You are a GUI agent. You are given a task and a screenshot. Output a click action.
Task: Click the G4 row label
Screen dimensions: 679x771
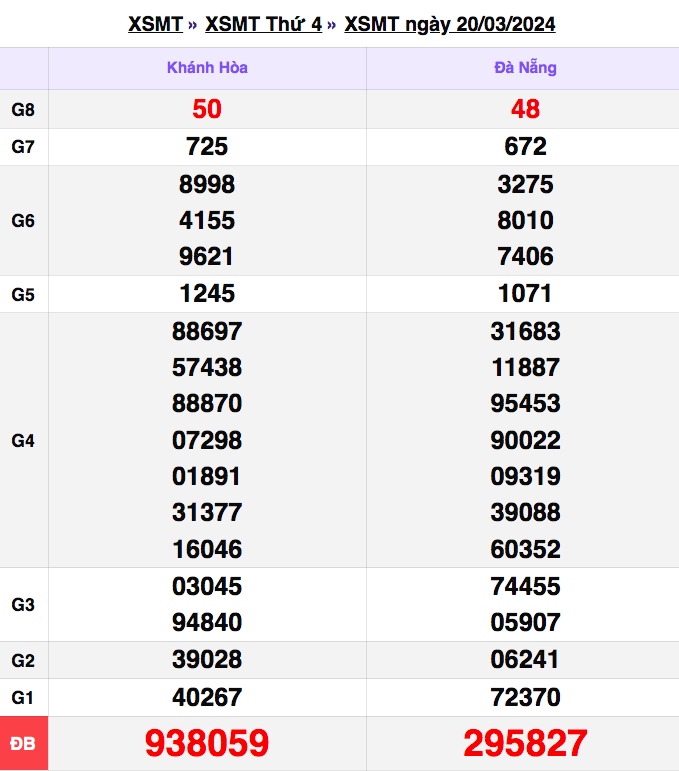tap(23, 440)
